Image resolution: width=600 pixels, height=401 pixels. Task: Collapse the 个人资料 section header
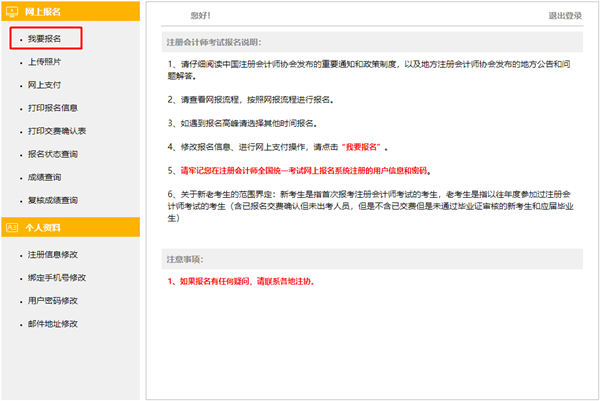(x=70, y=227)
